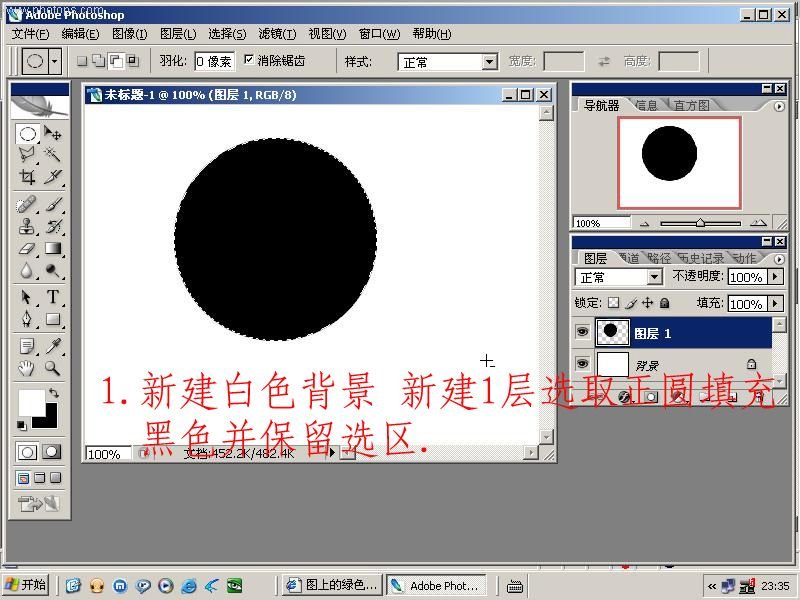Pick the Eyedropper tool
800x600 pixels.
tap(53, 346)
